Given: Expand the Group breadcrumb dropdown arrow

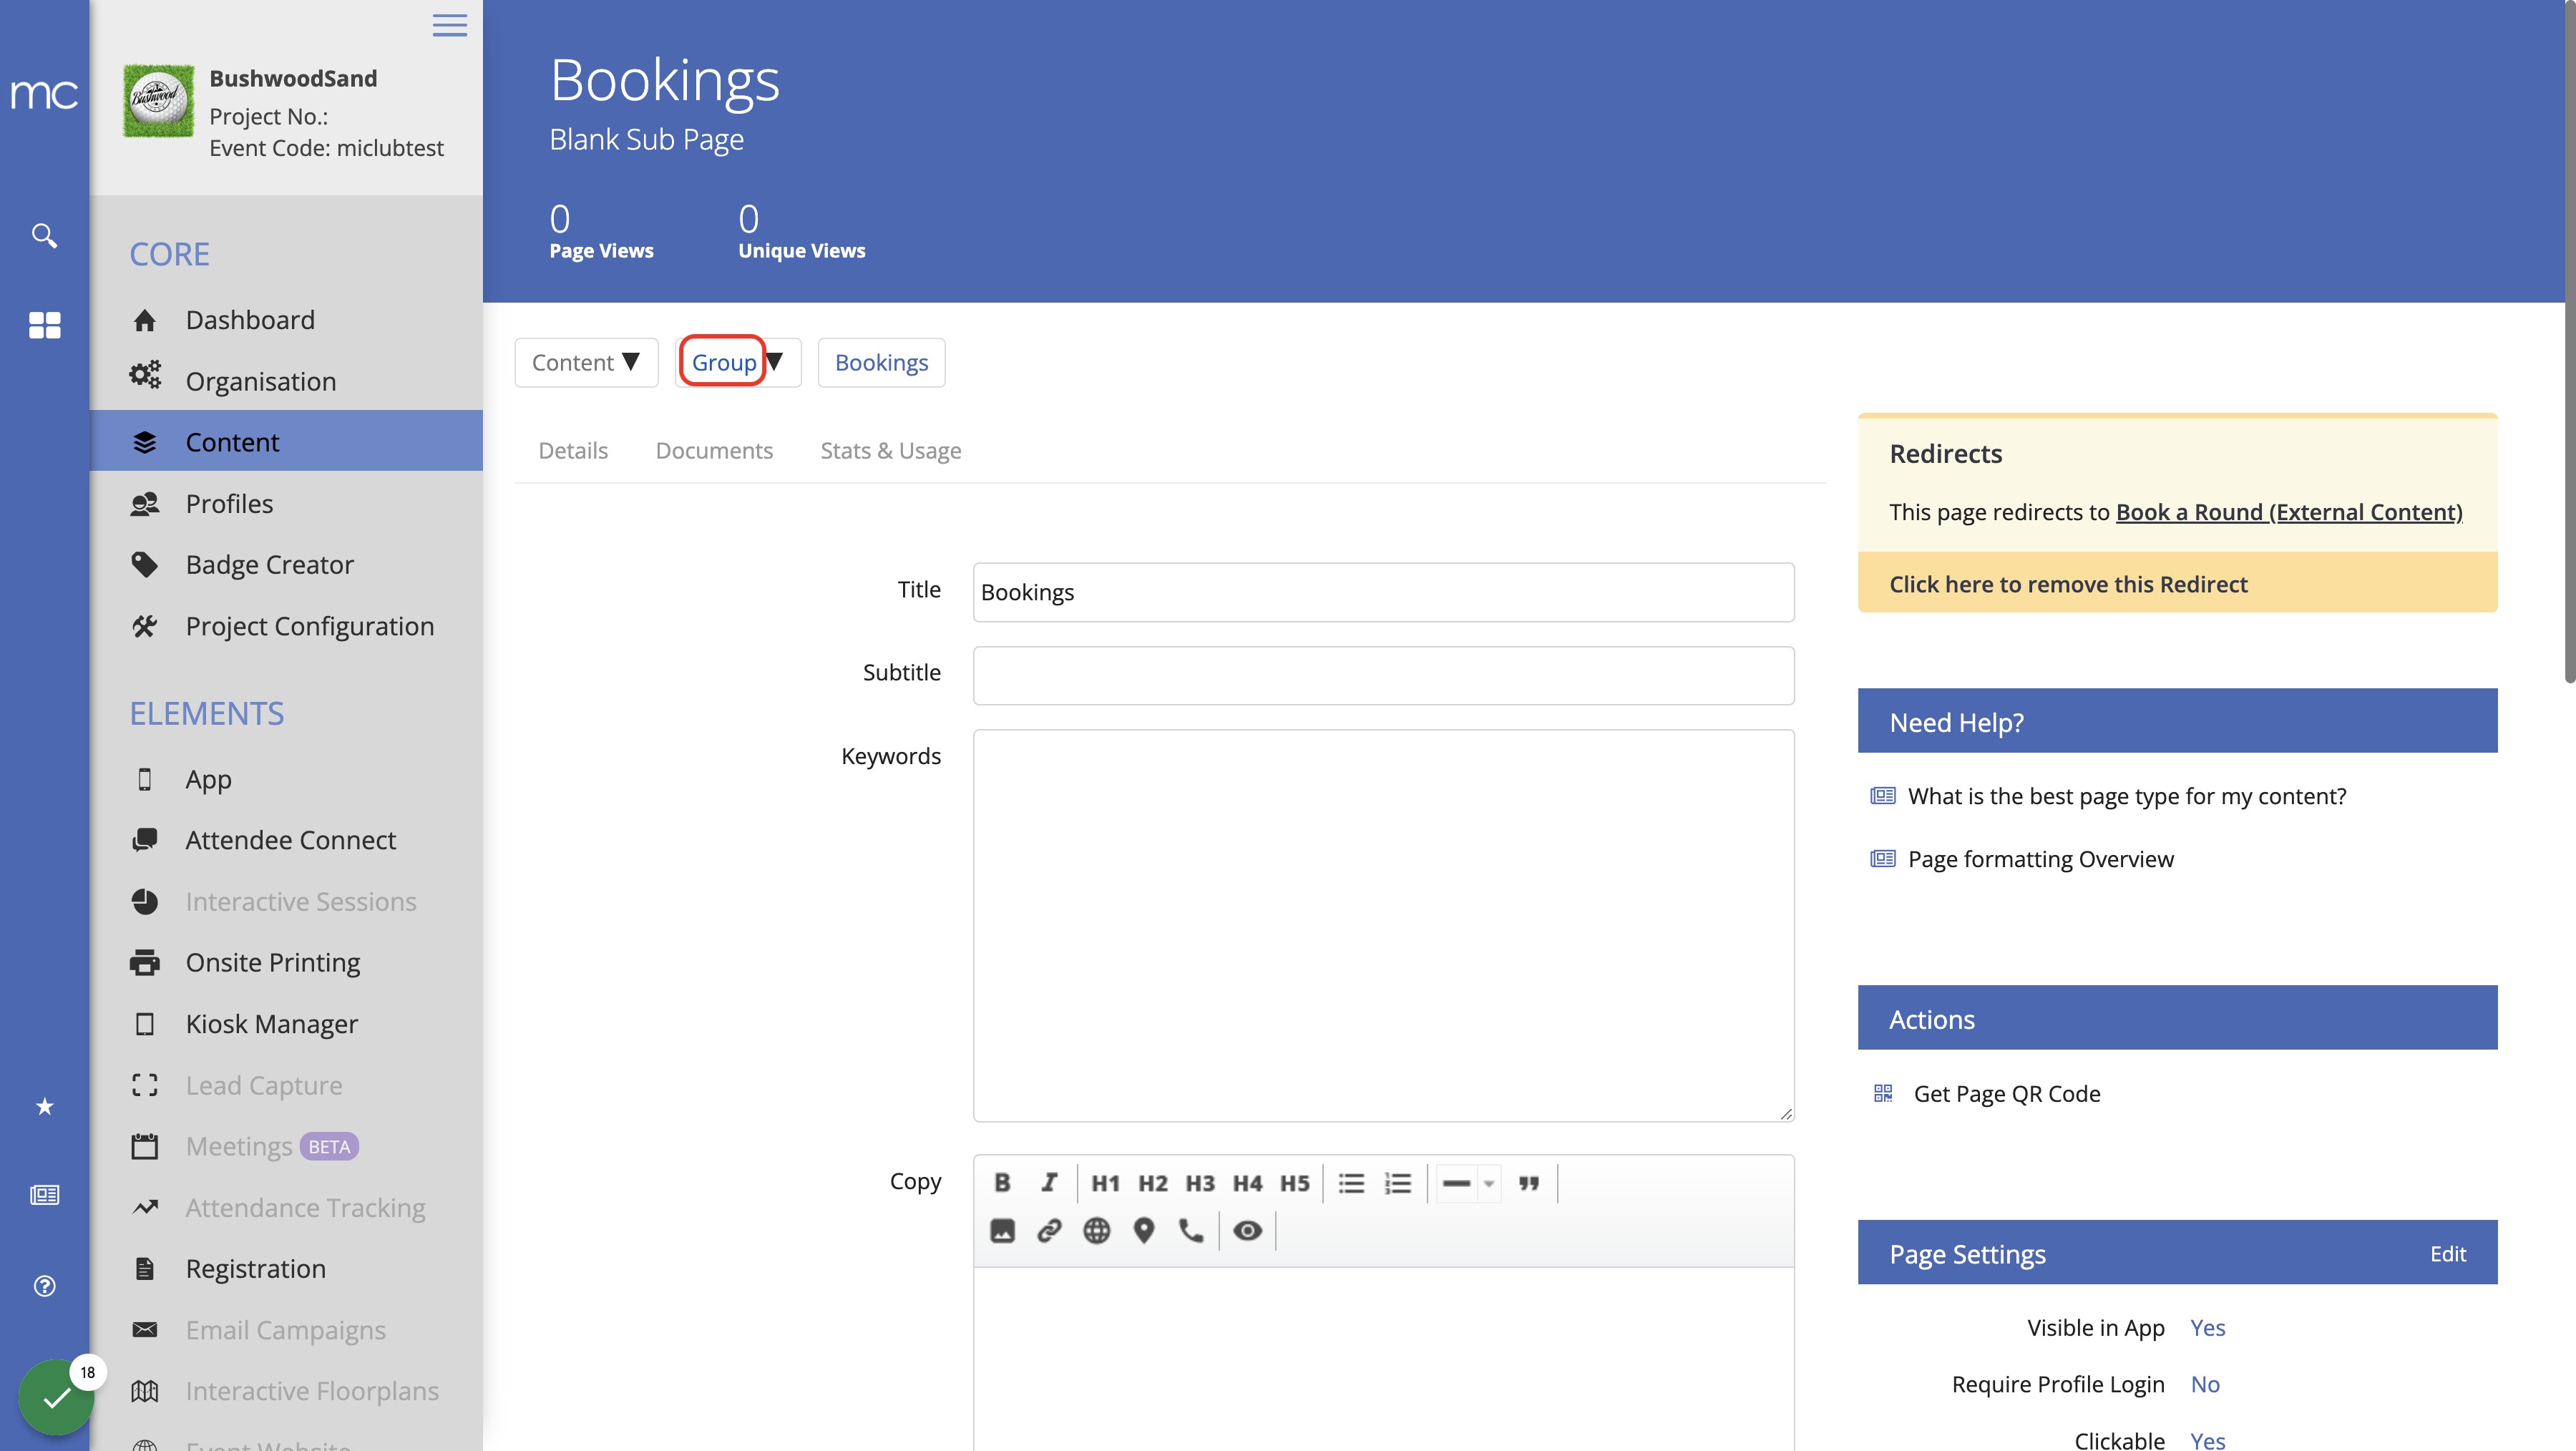Looking at the screenshot, I should pyautogui.click(x=774, y=361).
